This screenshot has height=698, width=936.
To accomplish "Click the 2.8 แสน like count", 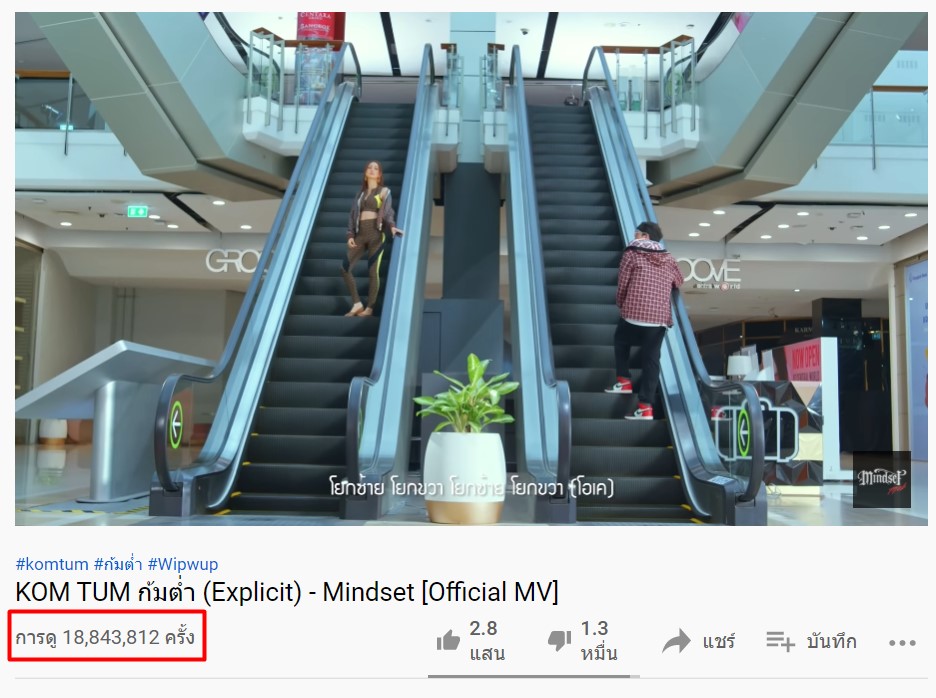I will (x=487, y=641).
